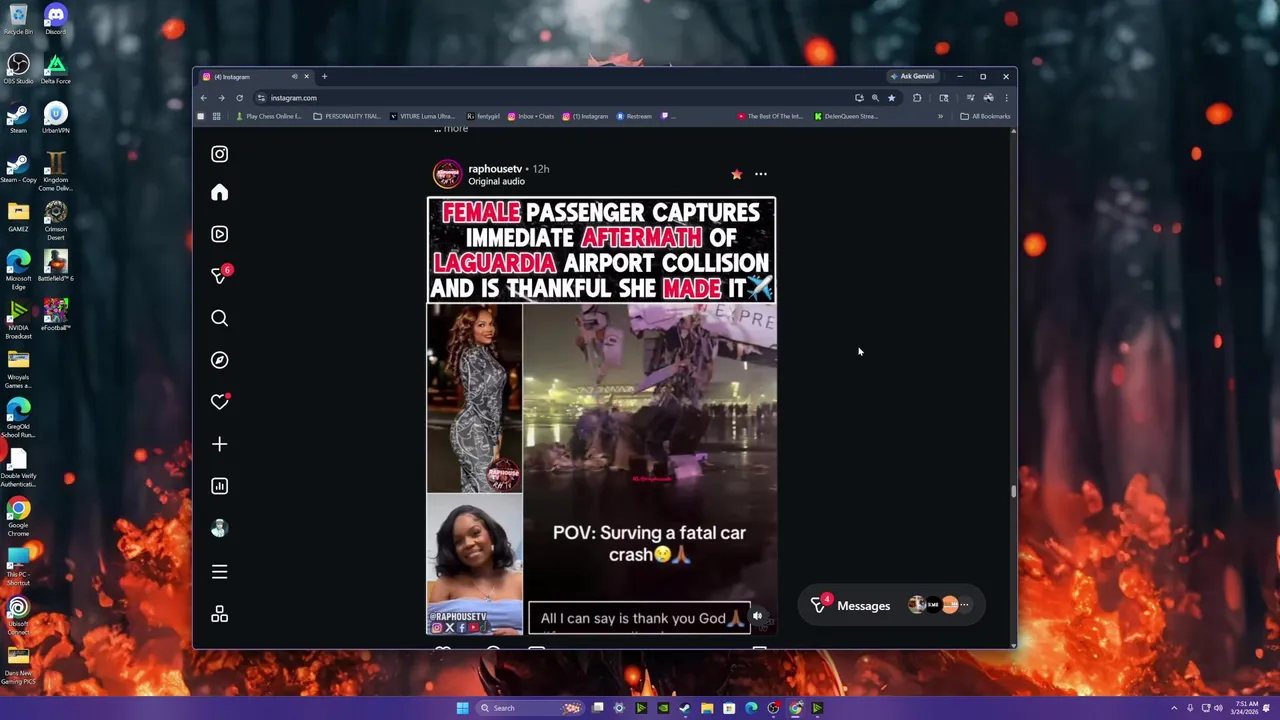Image resolution: width=1280 pixels, height=720 pixels.
Task: Open the Reels icon in sidebar
Action: tap(219, 234)
